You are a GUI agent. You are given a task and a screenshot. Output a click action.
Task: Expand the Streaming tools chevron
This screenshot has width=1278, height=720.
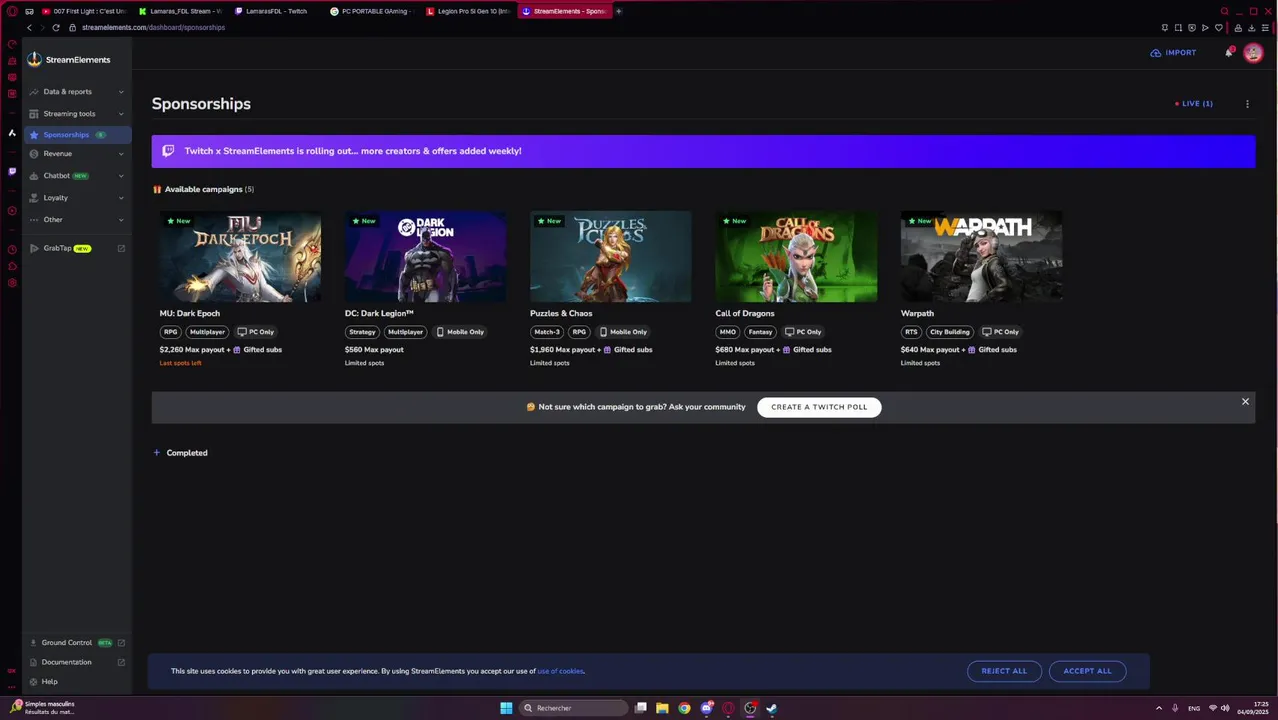click(x=121, y=114)
